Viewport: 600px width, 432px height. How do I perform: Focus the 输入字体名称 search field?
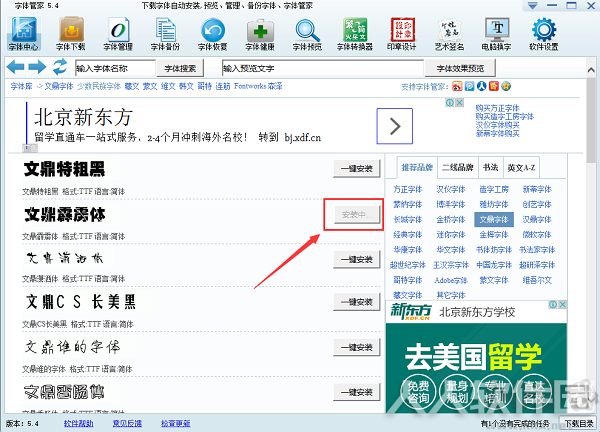115,68
